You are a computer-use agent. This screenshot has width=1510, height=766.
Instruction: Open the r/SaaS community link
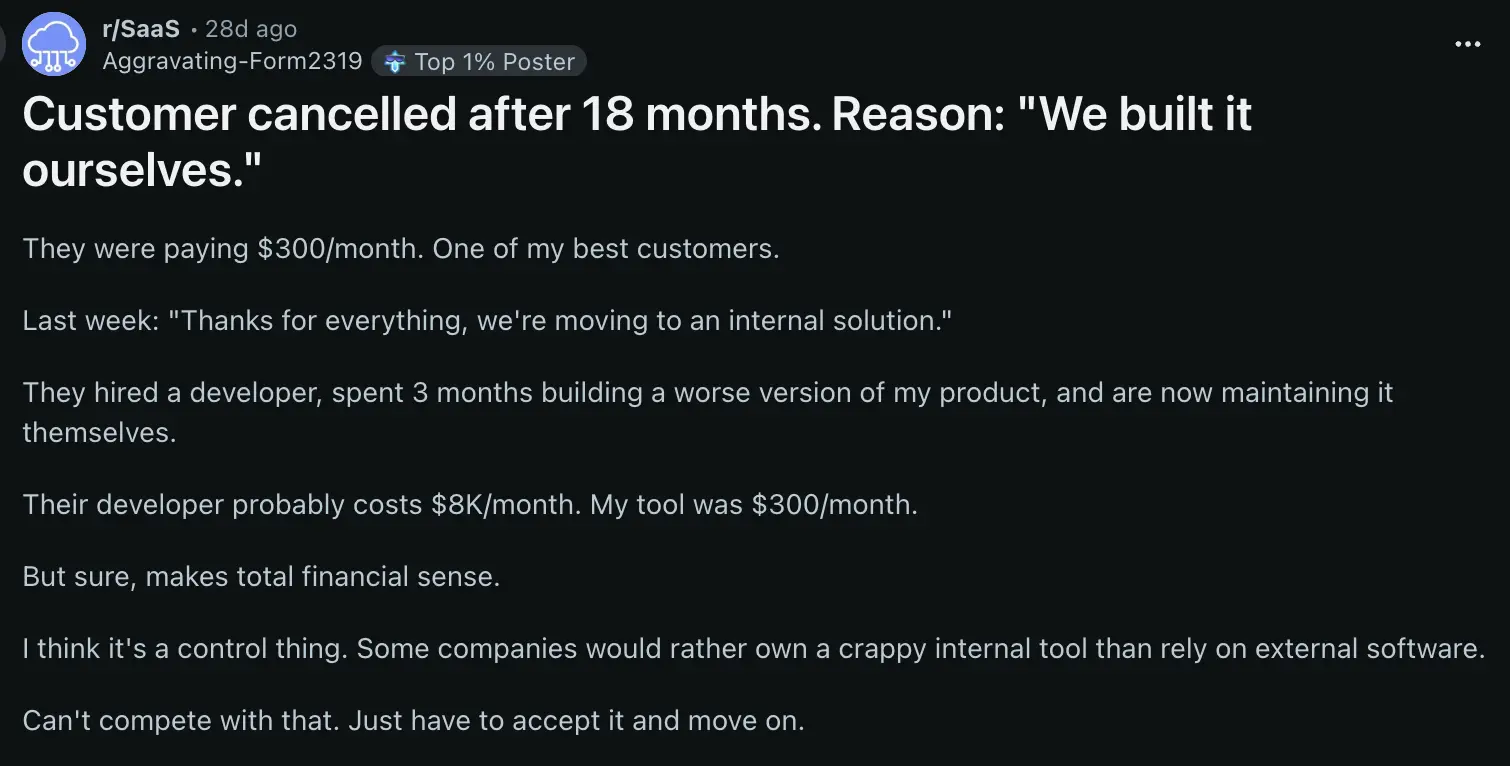click(x=139, y=28)
